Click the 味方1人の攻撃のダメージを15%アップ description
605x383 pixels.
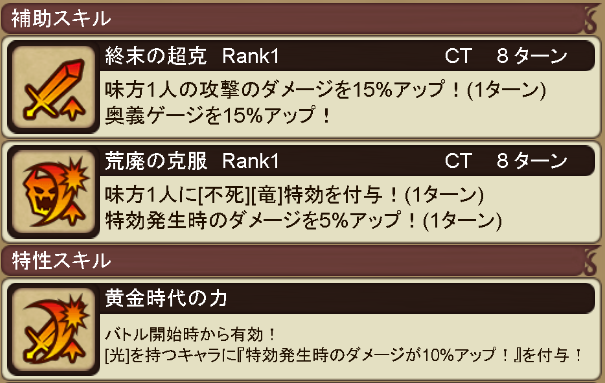coord(325,90)
